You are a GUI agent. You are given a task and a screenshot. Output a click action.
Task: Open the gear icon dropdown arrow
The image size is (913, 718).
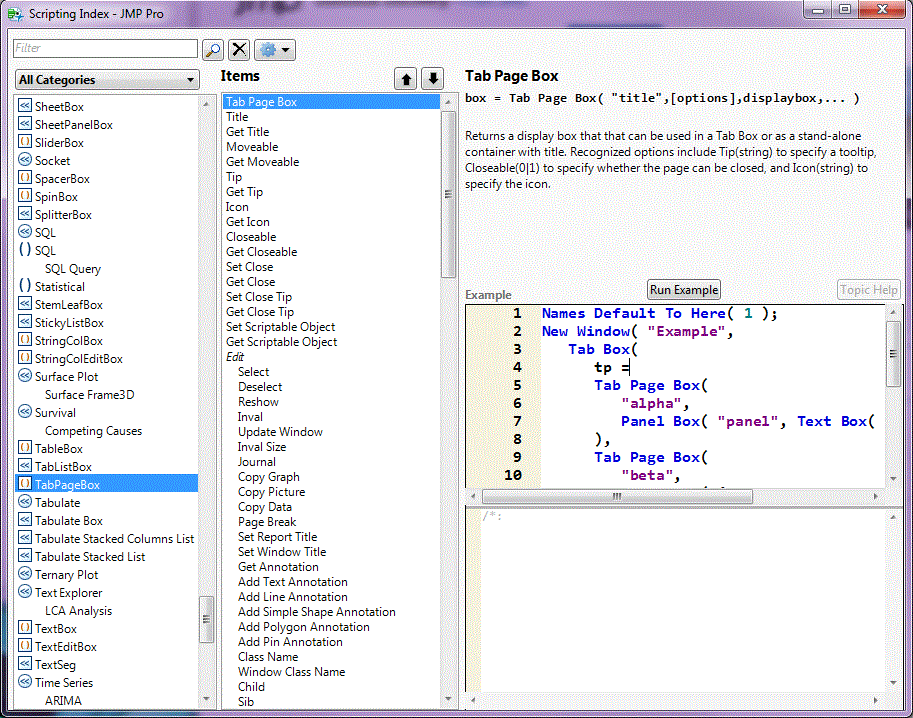point(283,48)
